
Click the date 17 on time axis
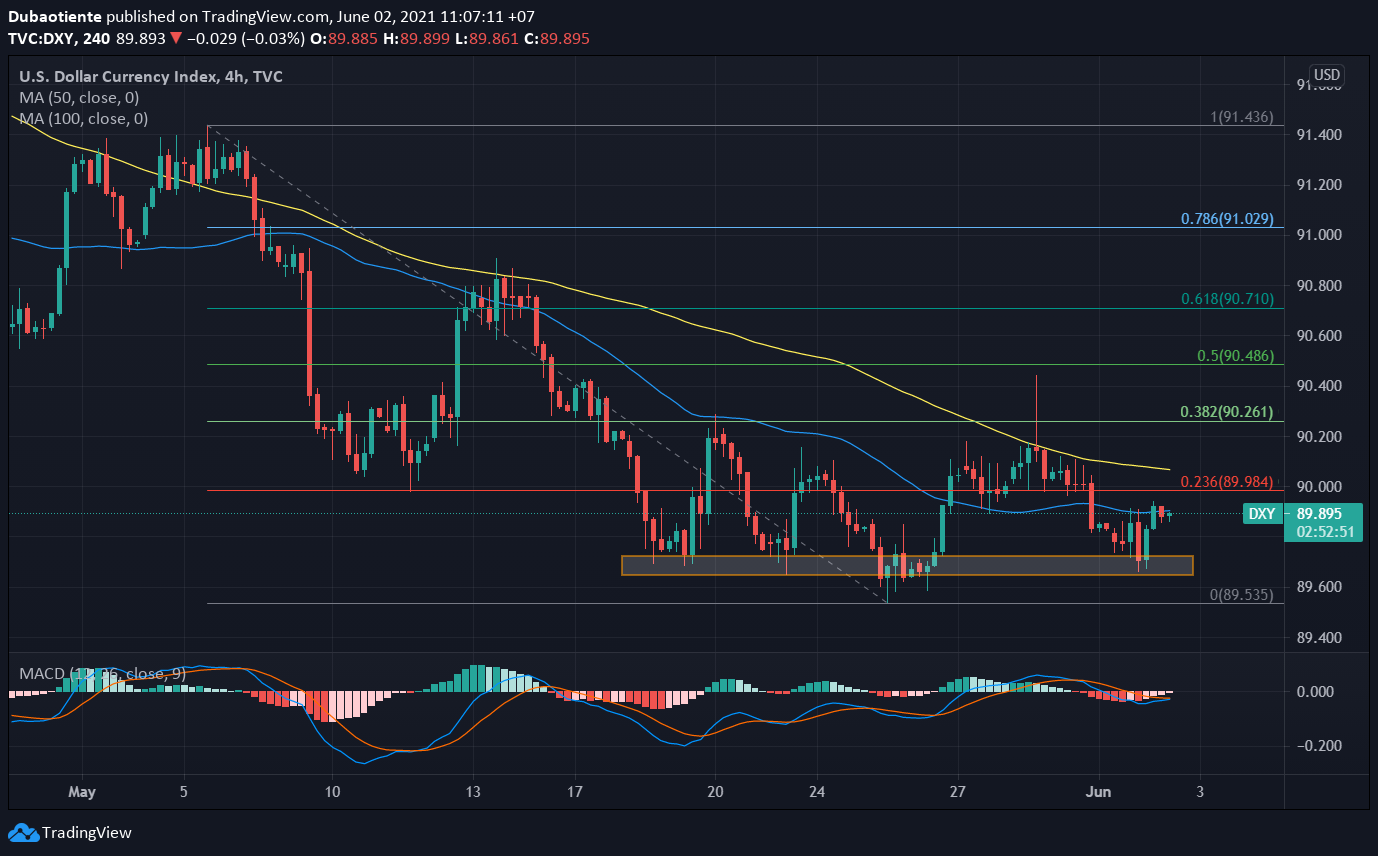point(574,791)
